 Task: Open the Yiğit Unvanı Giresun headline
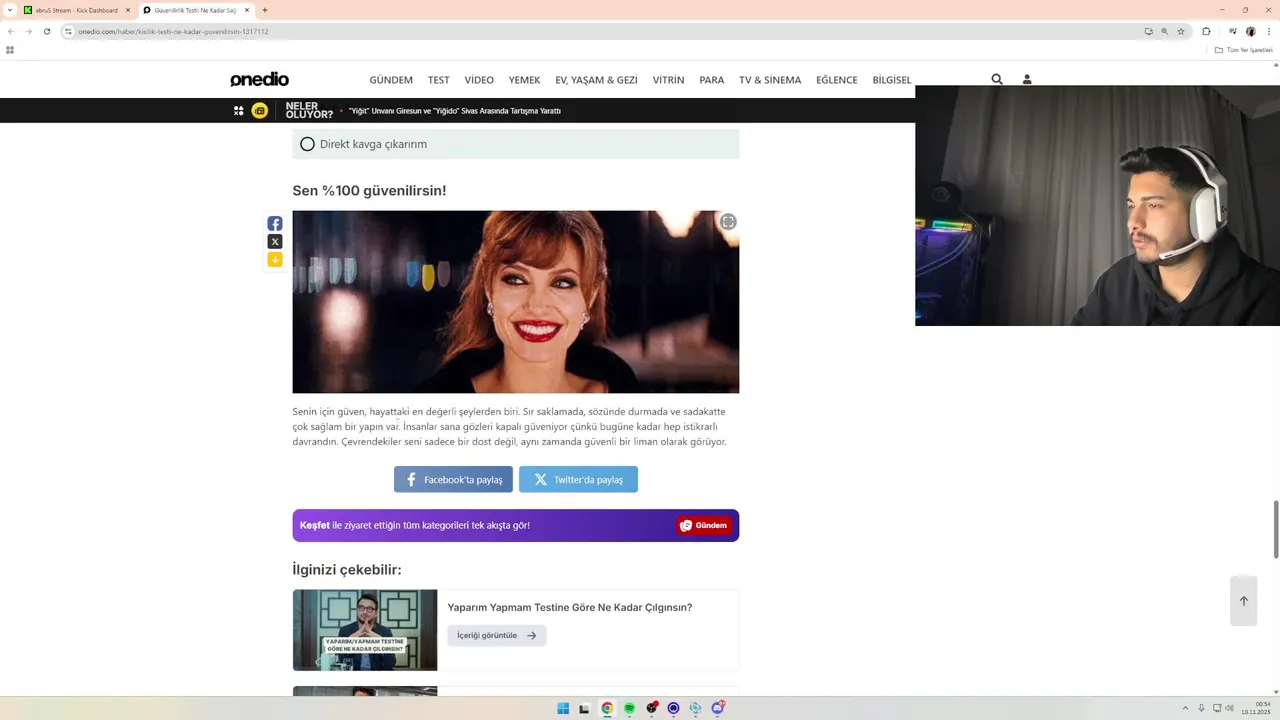click(x=455, y=111)
